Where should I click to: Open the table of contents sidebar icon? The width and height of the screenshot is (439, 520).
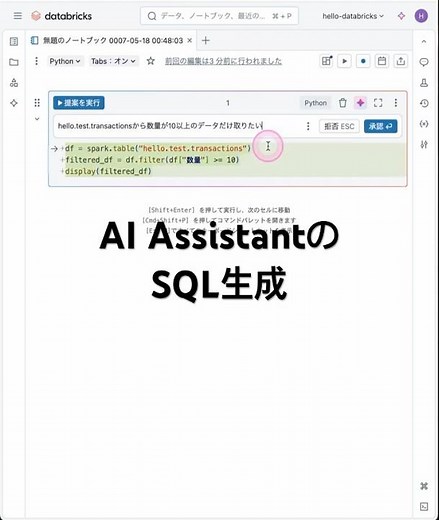[x=14, y=41]
